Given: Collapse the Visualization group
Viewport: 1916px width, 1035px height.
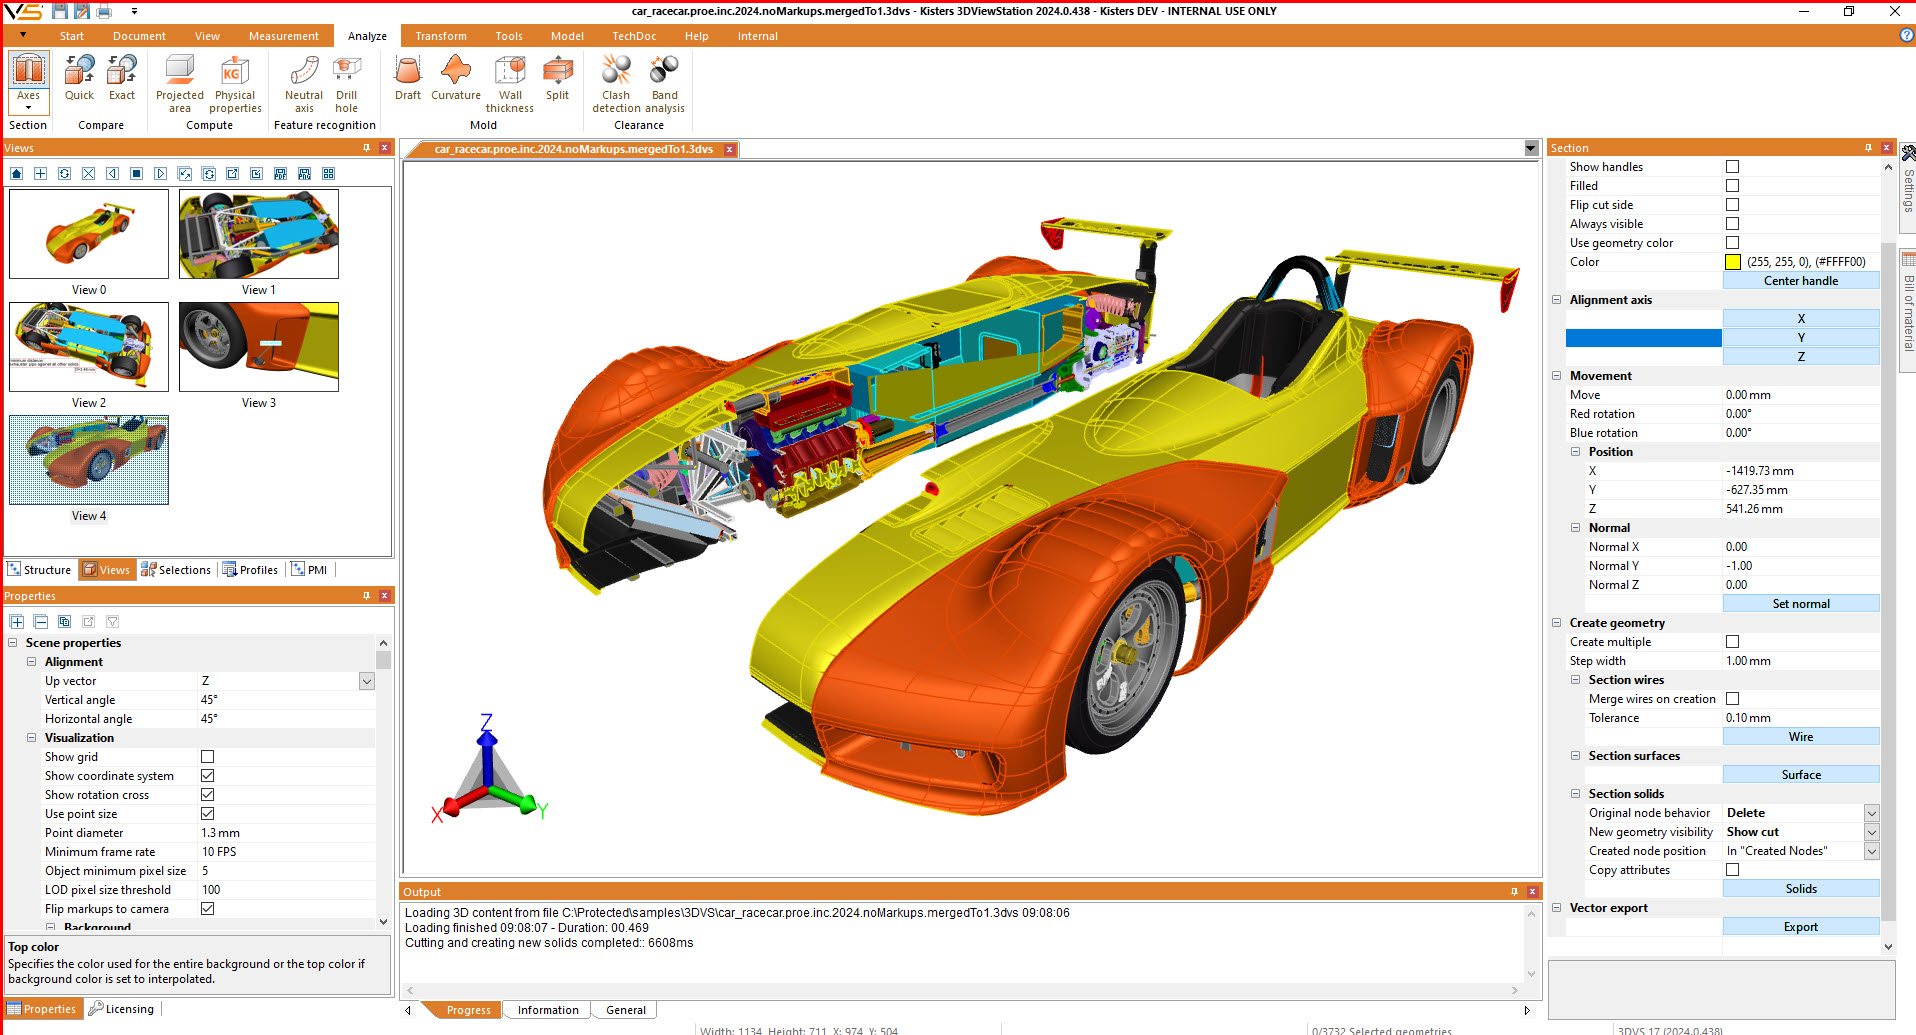Looking at the screenshot, I should [x=31, y=738].
